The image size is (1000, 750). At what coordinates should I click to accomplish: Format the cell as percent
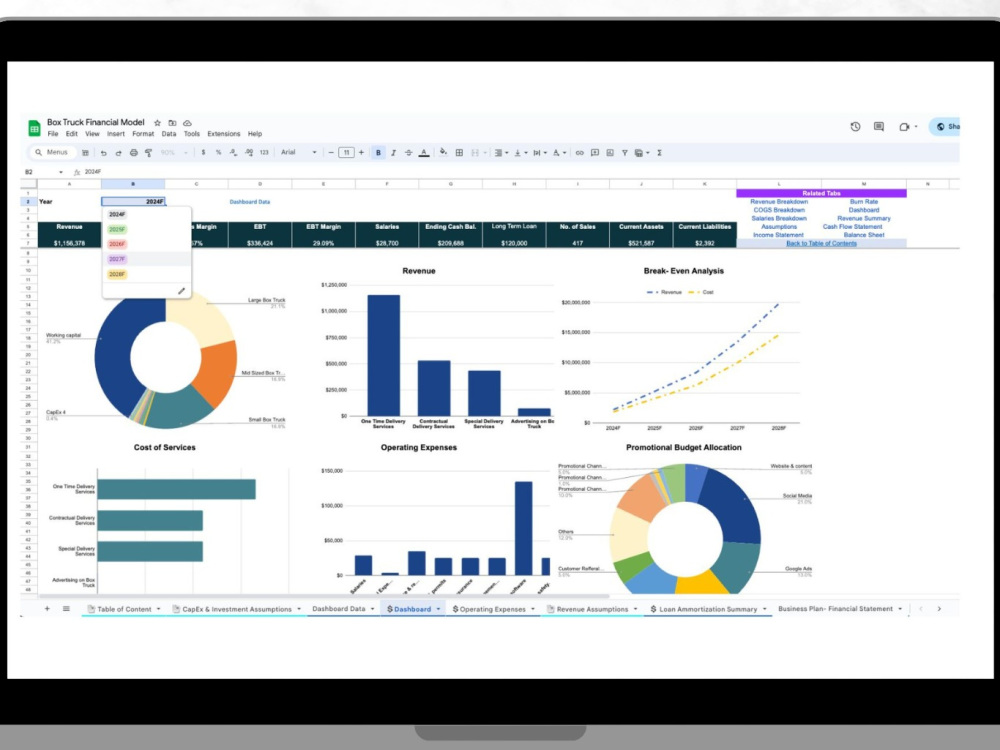coord(219,153)
